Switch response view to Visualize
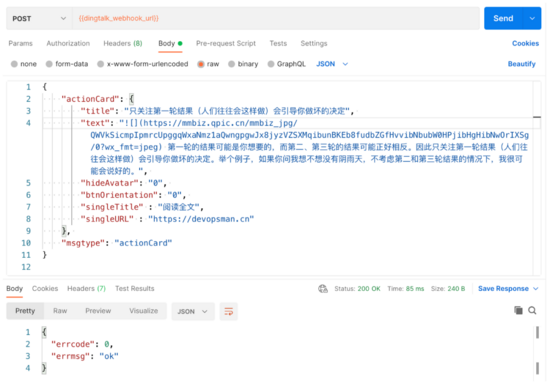Viewport: 550px width, 384px height. 143,311
